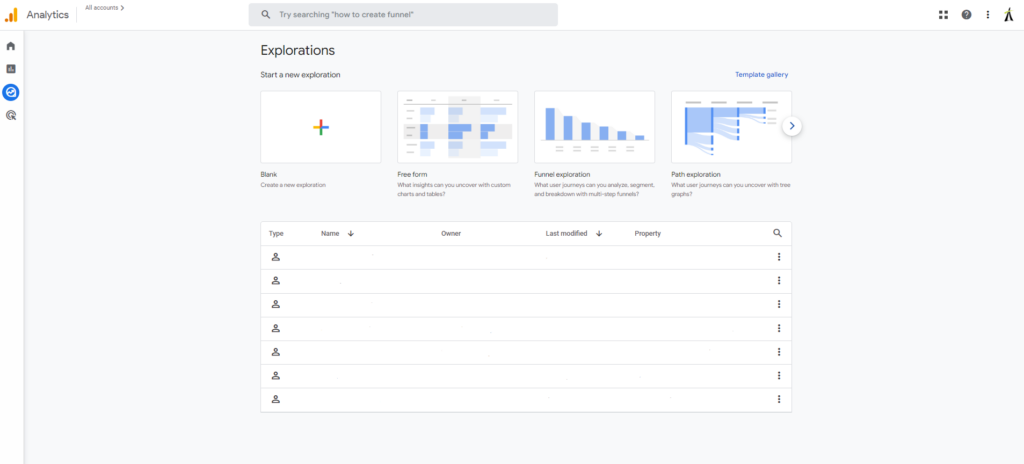Viewport: 1024px width, 464px height.
Task: Create a Blank exploration
Action: point(320,127)
